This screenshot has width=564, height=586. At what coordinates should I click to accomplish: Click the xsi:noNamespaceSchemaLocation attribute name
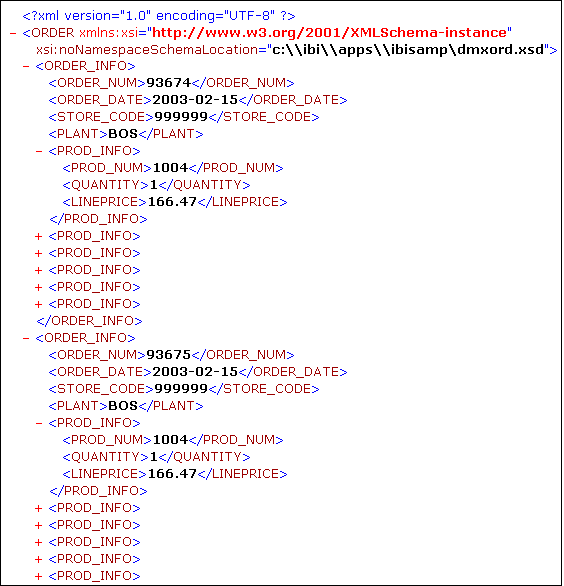[x=147, y=50]
